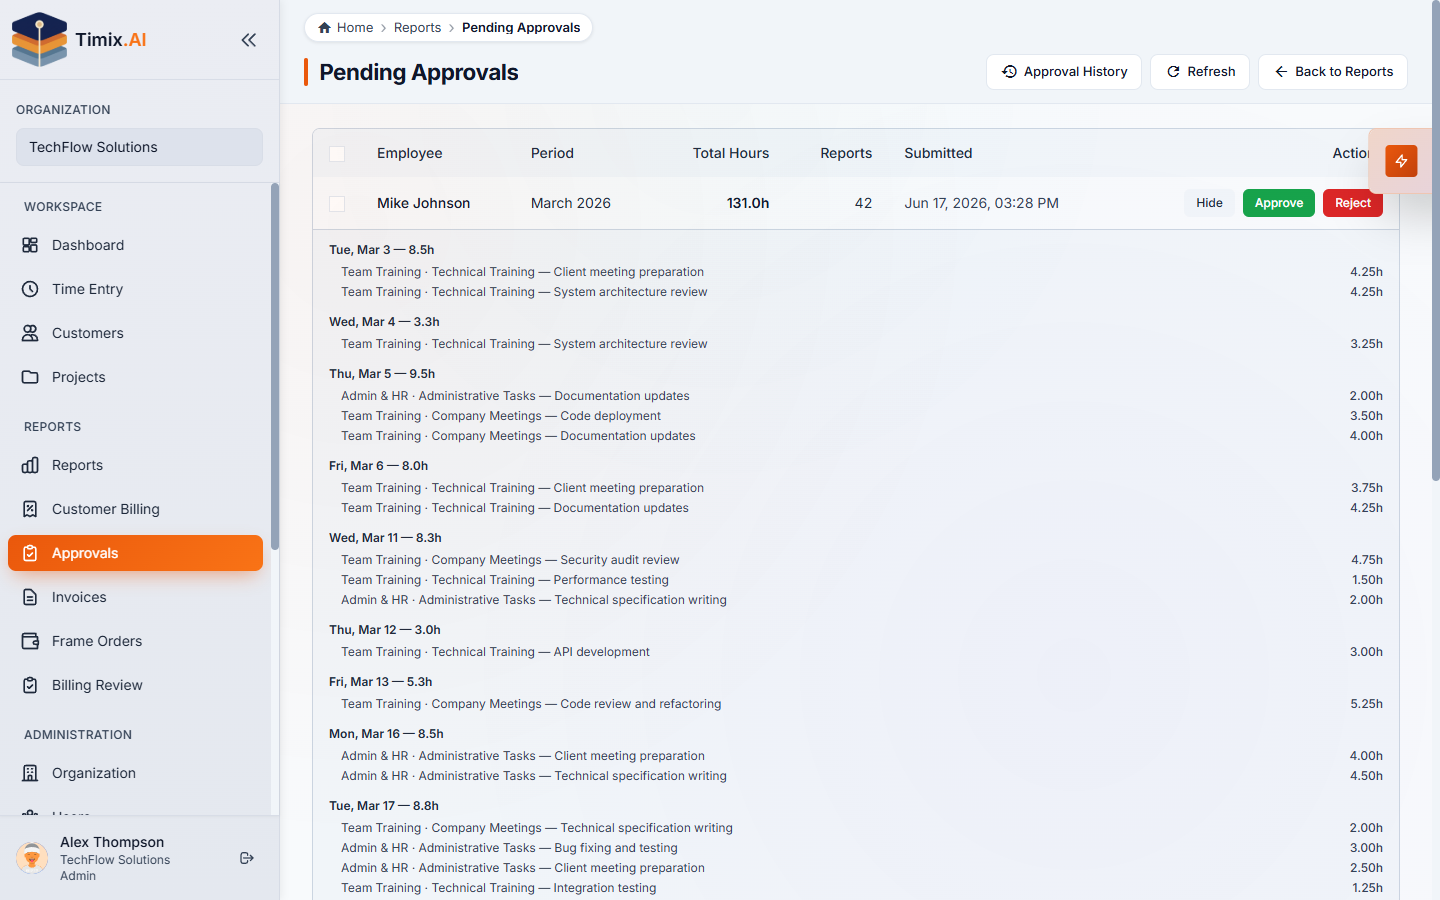
Task: Open the Invoices page
Action: [135, 597]
